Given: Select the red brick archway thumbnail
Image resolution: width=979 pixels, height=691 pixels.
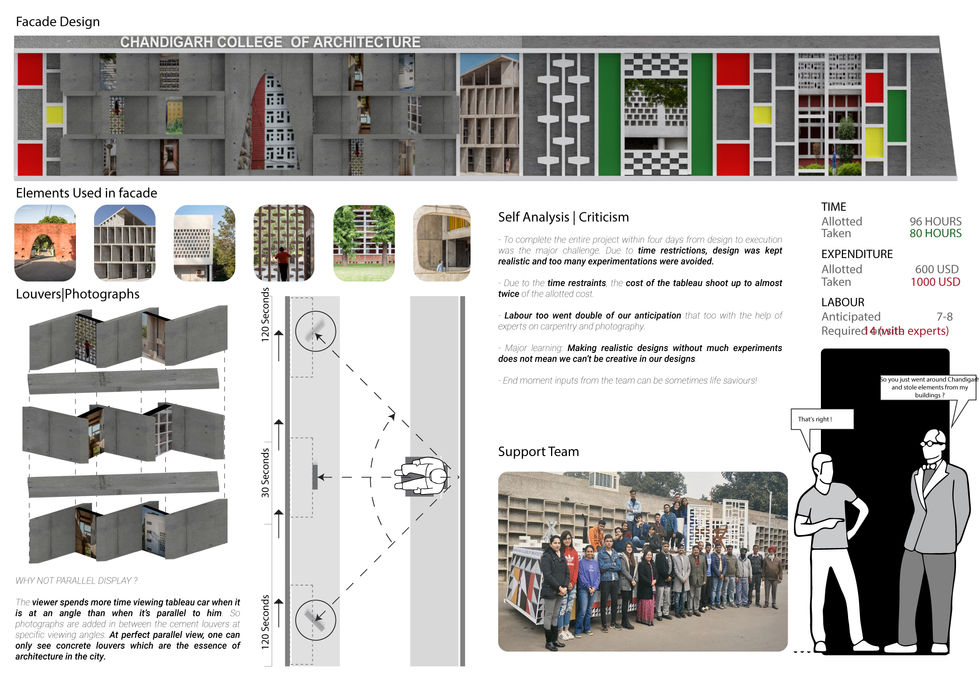Looking at the screenshot, I should click(x=45, y=243).
